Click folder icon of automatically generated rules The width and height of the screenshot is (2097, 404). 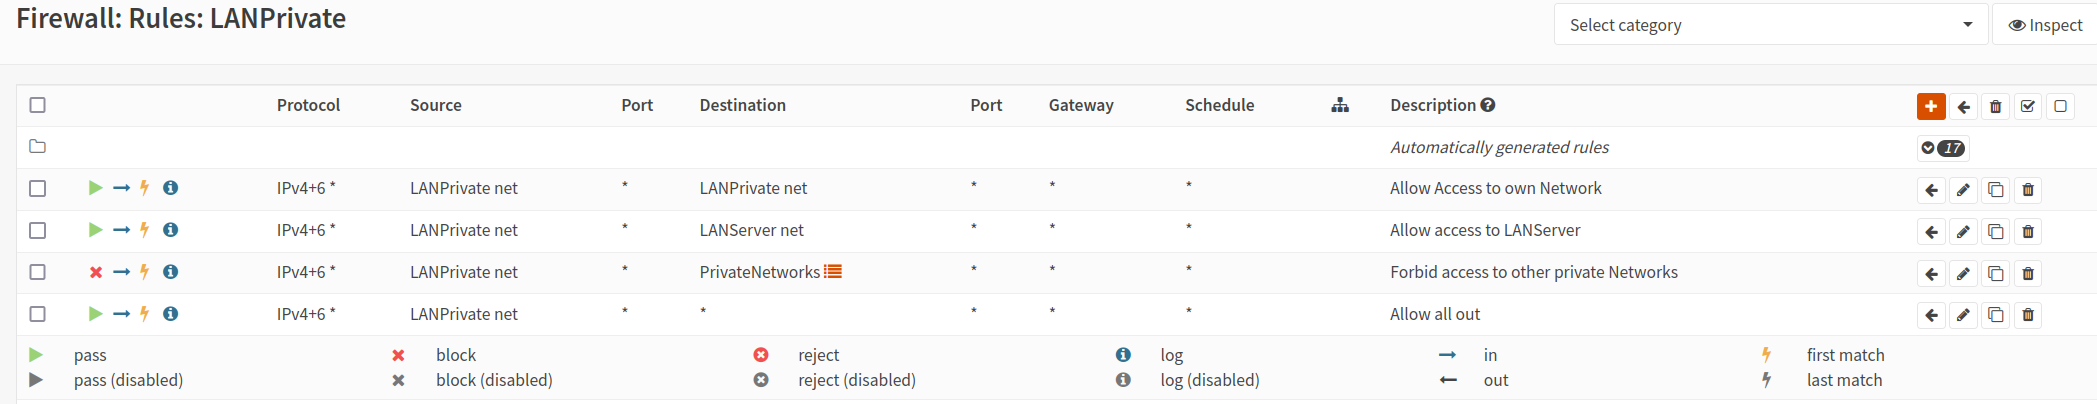tap(38, 147)
